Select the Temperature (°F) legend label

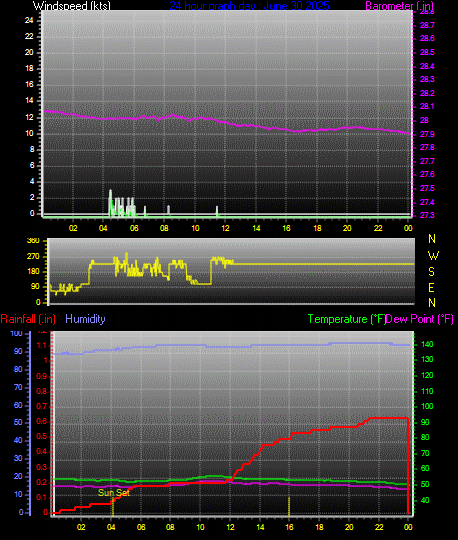(347, 319)
